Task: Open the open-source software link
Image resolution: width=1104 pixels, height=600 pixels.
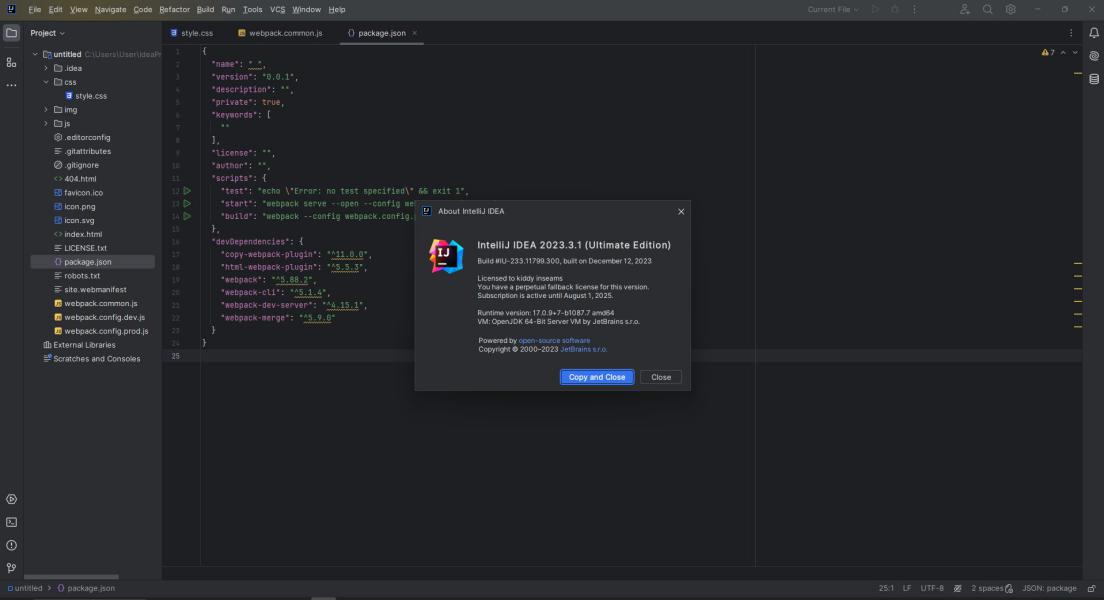Action: tap(554, 341)
